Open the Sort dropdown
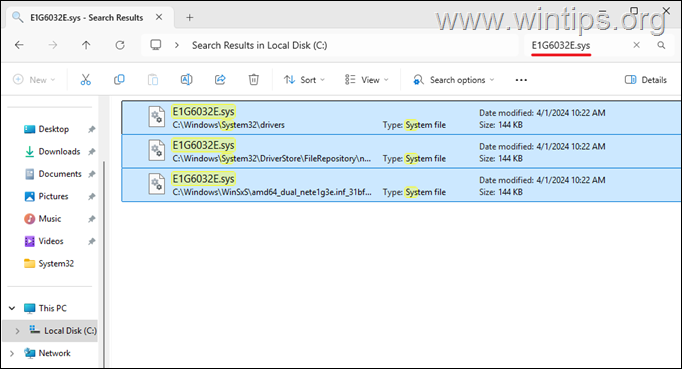This screenshot has width=682, height=369. [x=304, y=80]
